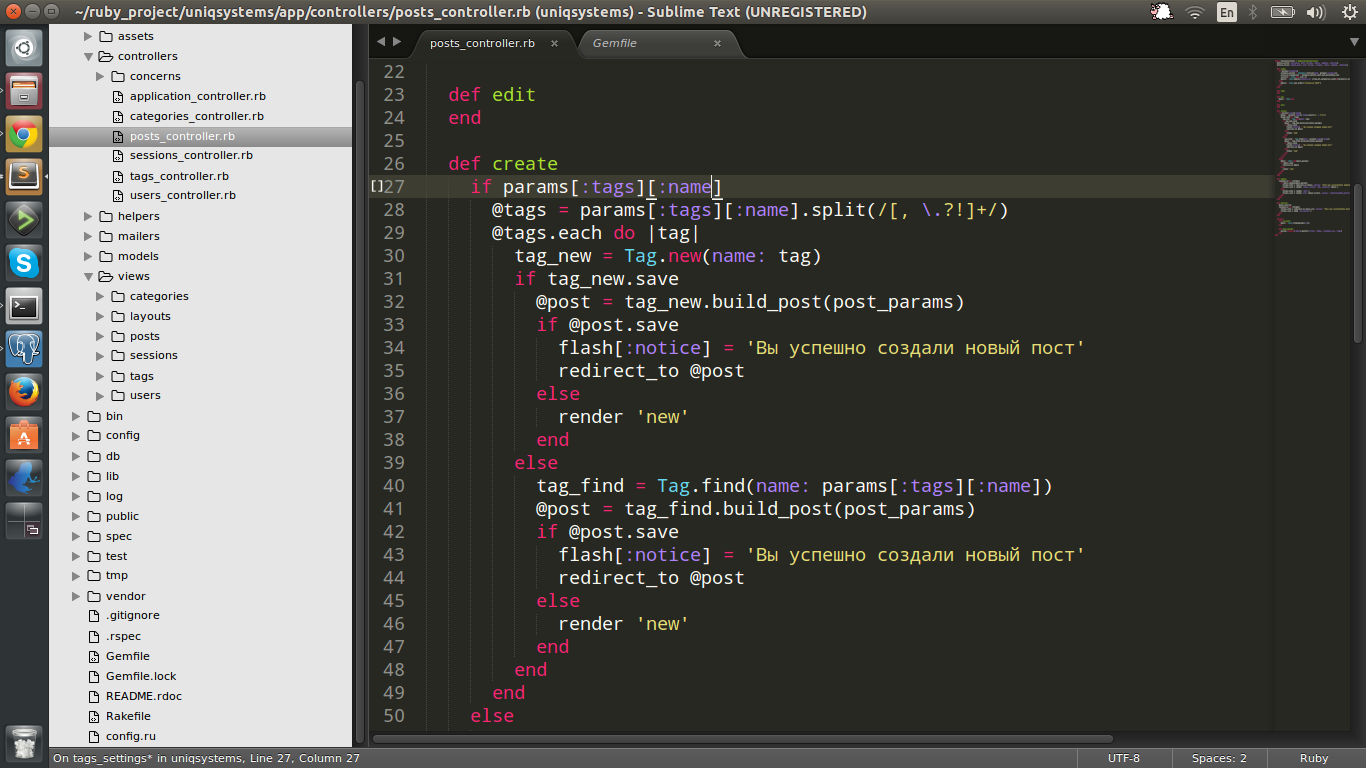Screen dimensions: 1366x768
Task: Close the Gemfile tab
Action: pyautogui.click(x=717, y=43)
